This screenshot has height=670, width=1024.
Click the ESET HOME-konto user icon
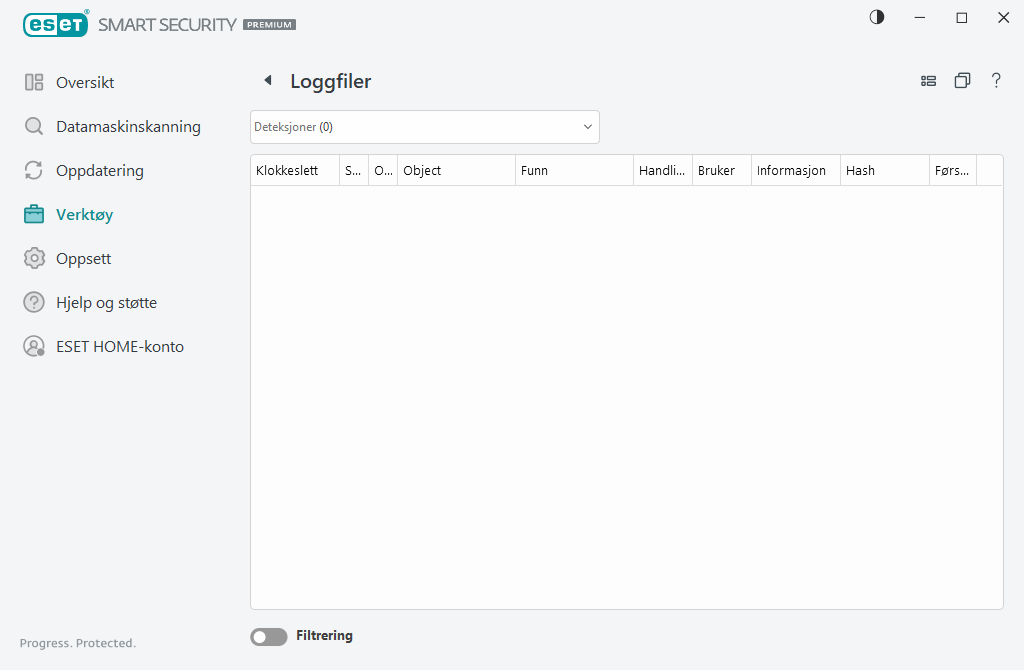tap(34, 347)
